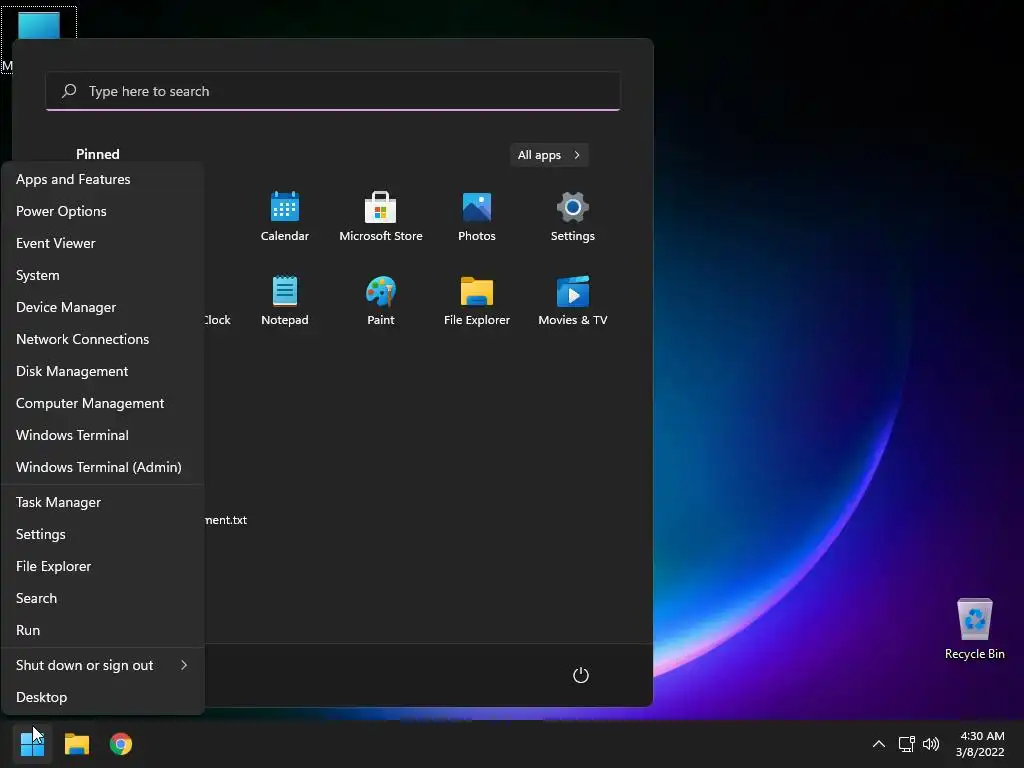Launch Microsoft Store from pinned apps
This screenshot has width=1024, height=768.
pos(380,208)
